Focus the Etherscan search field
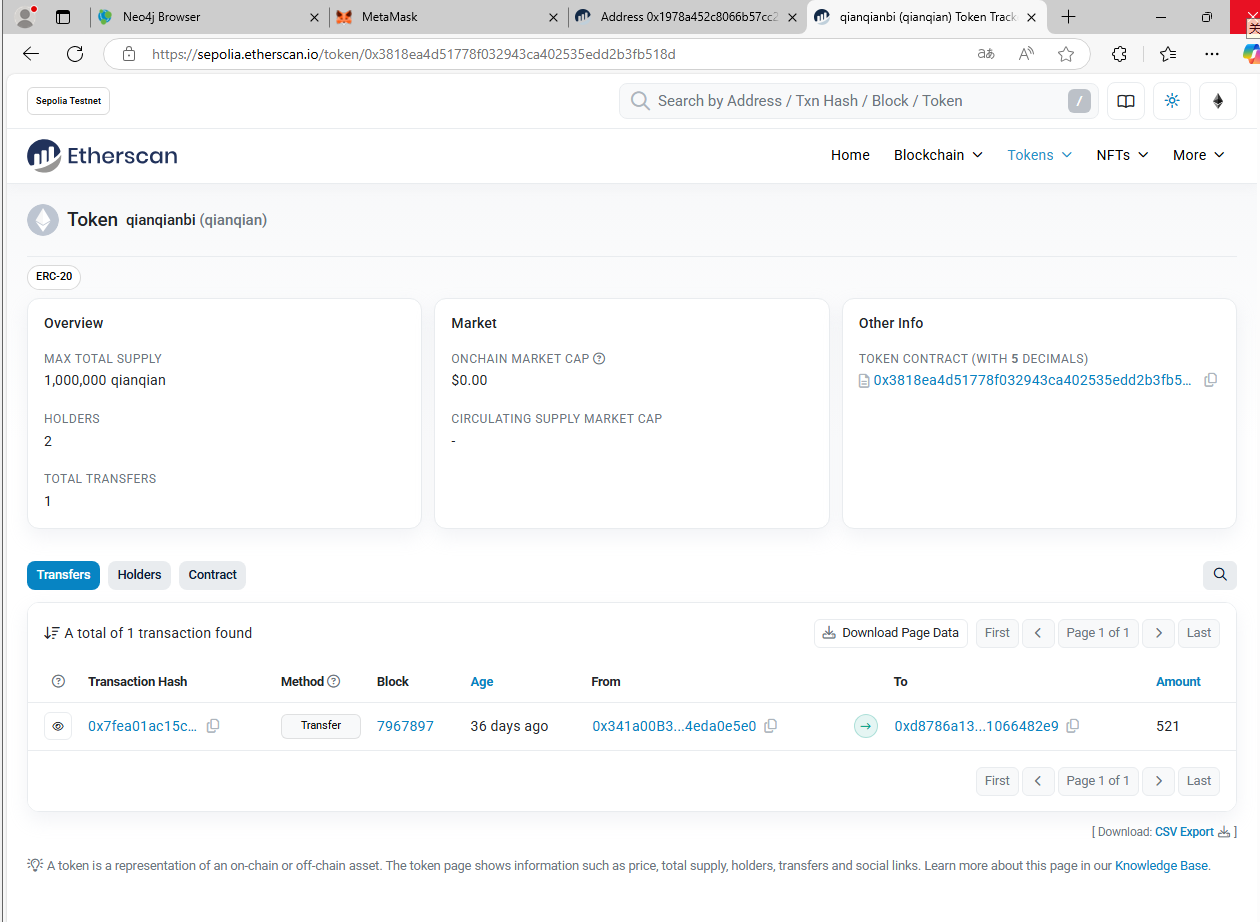Image resolution: width=1260 pixels, height=922 pixels. tap(859, 101)
